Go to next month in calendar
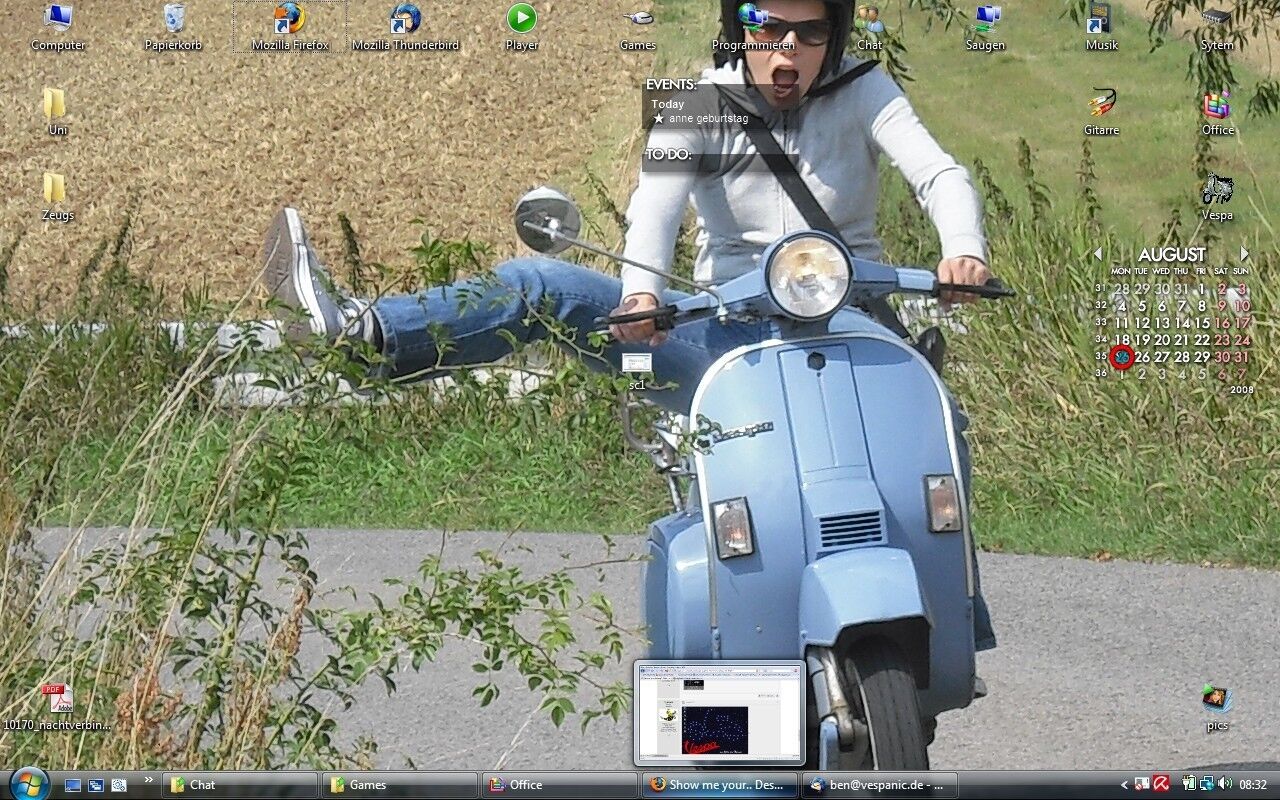 pyautogui.click(x=1244, y=254)
